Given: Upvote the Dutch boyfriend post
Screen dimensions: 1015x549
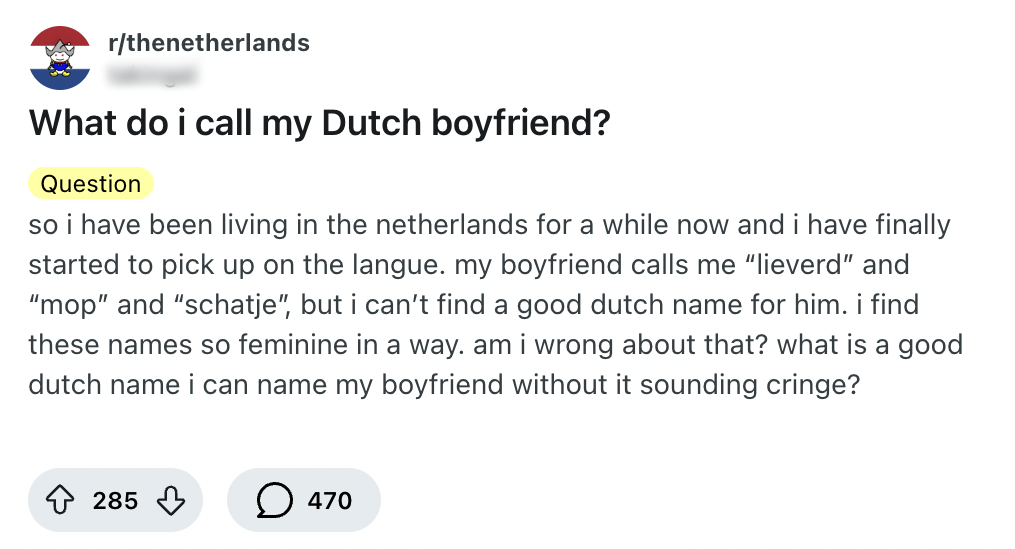Looking at the screenshot, I should [x=62, y=500].
